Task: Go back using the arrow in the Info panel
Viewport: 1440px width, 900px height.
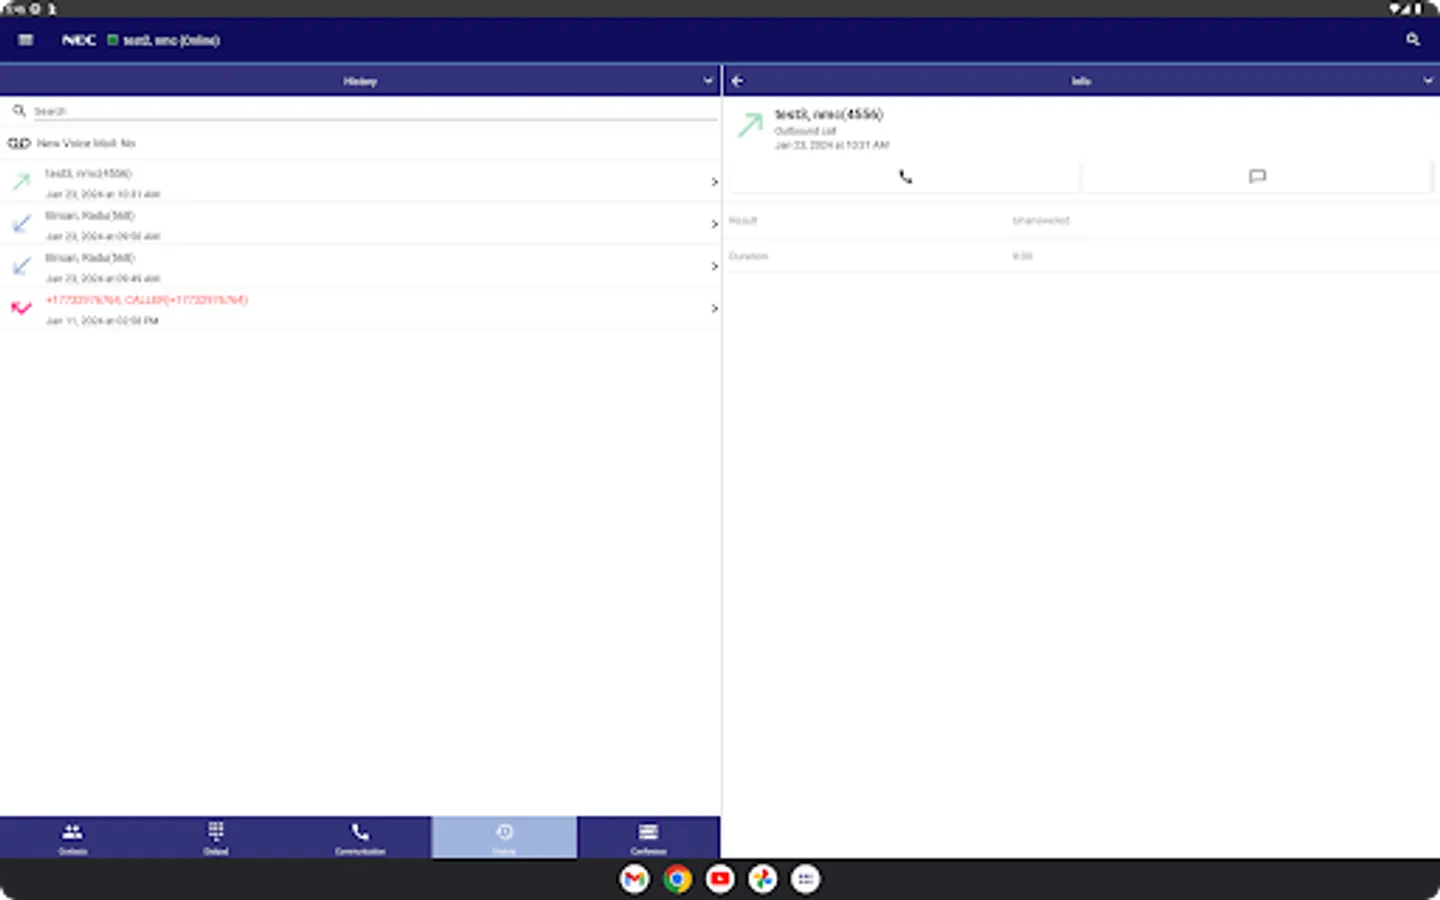Action: pyautogui.click(x=738, y=80)
